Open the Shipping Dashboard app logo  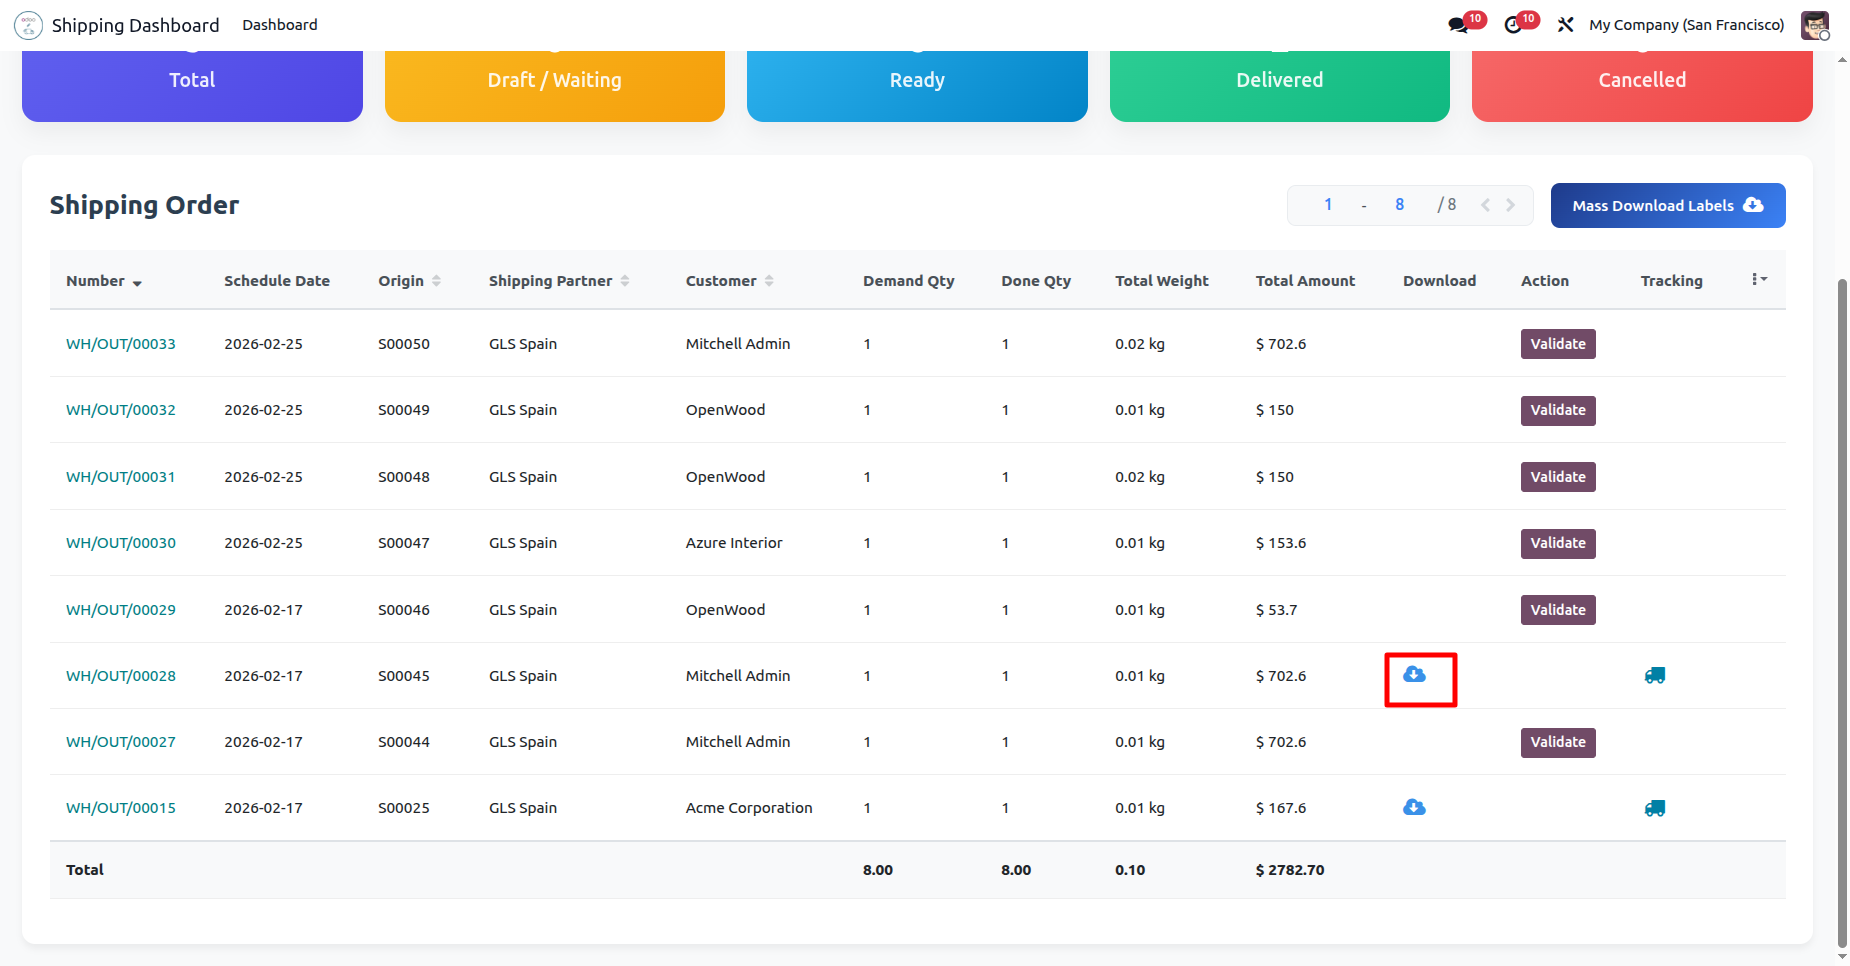[28, 25]
